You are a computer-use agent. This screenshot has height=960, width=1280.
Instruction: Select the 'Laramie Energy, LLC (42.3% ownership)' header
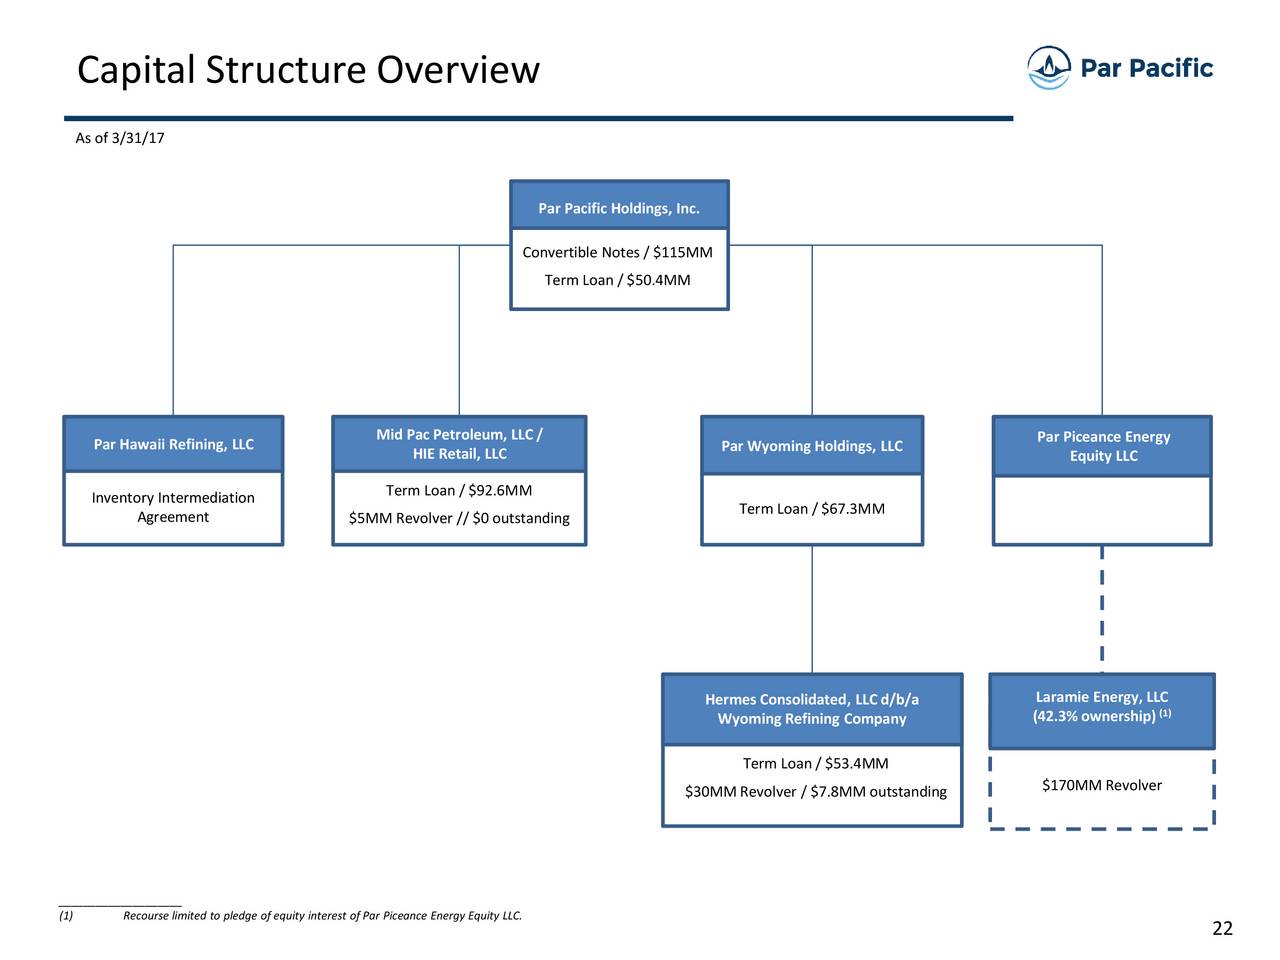pos(1102,711)
